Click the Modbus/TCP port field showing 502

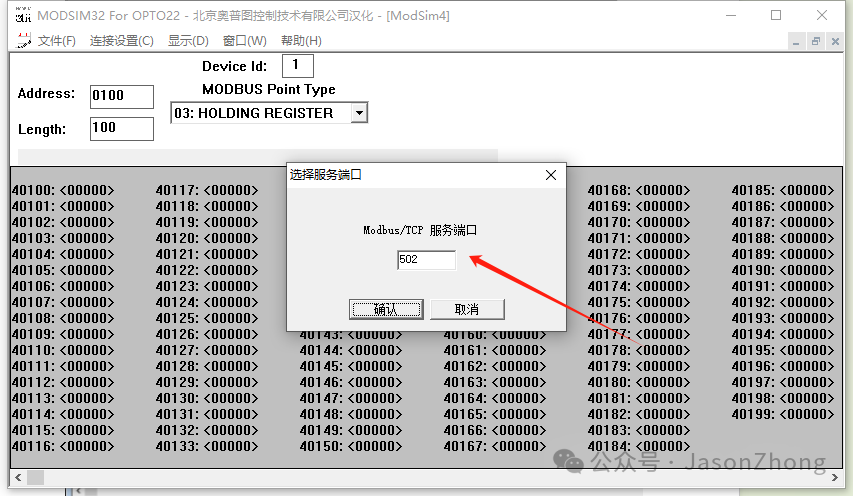[x=426, y=260]
